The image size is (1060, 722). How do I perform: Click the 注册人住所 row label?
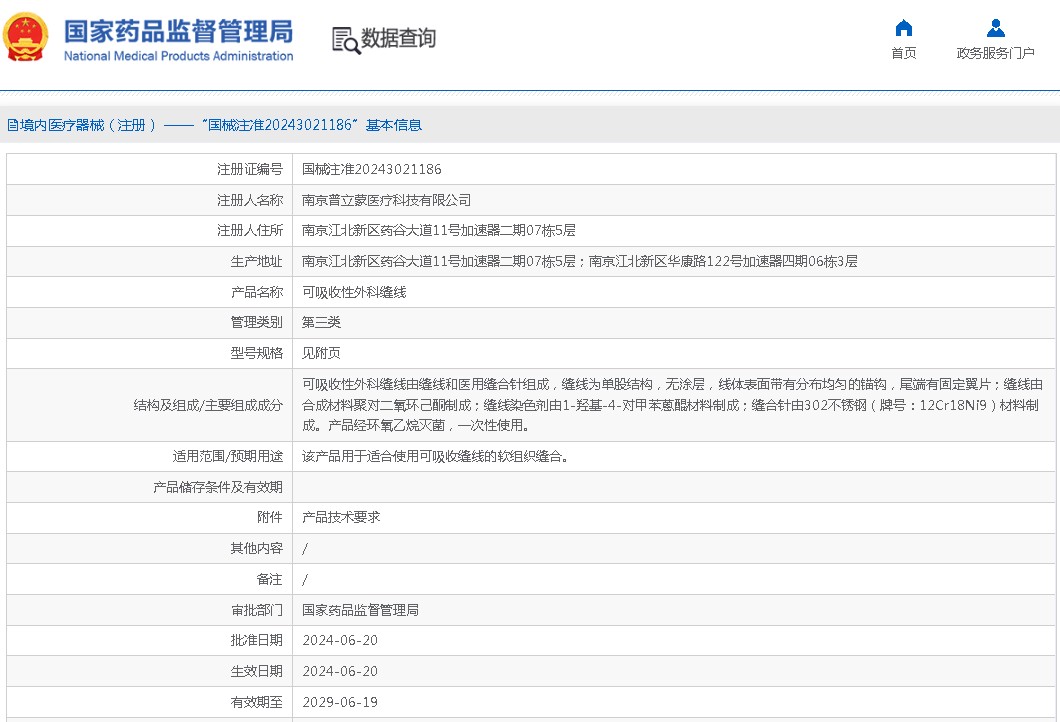point(249,231)
